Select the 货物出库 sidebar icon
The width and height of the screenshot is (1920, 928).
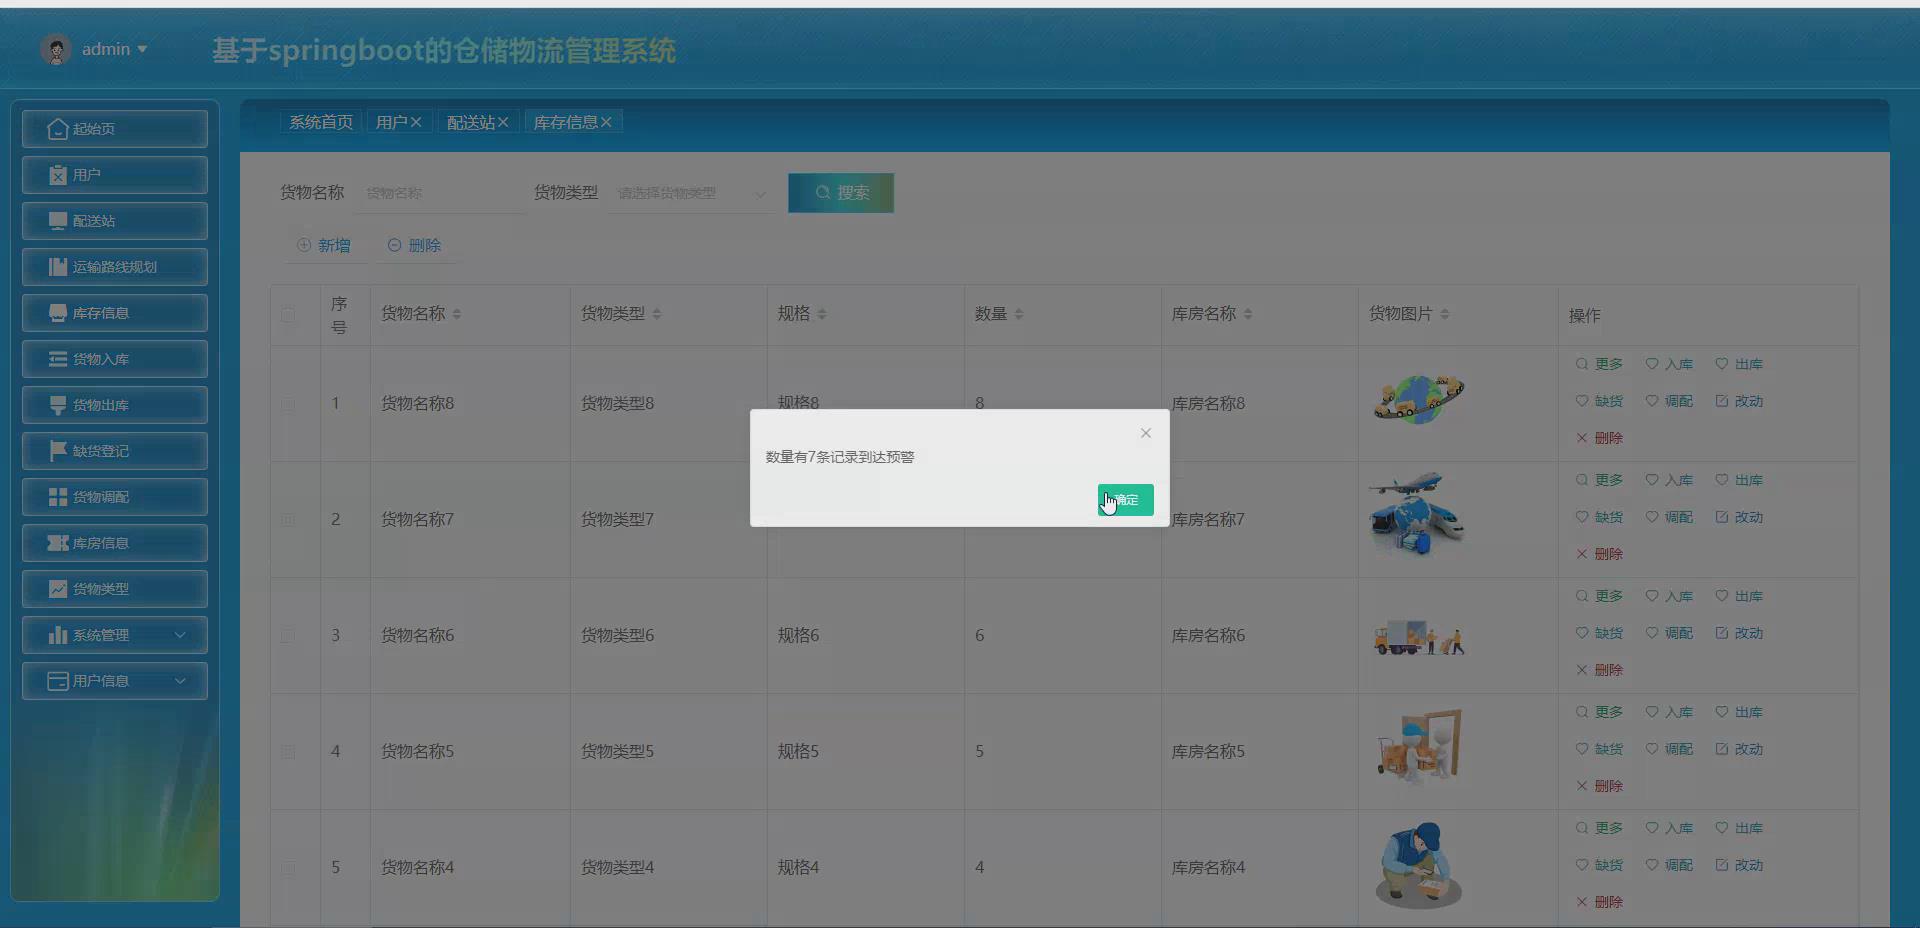pos(58,405)
